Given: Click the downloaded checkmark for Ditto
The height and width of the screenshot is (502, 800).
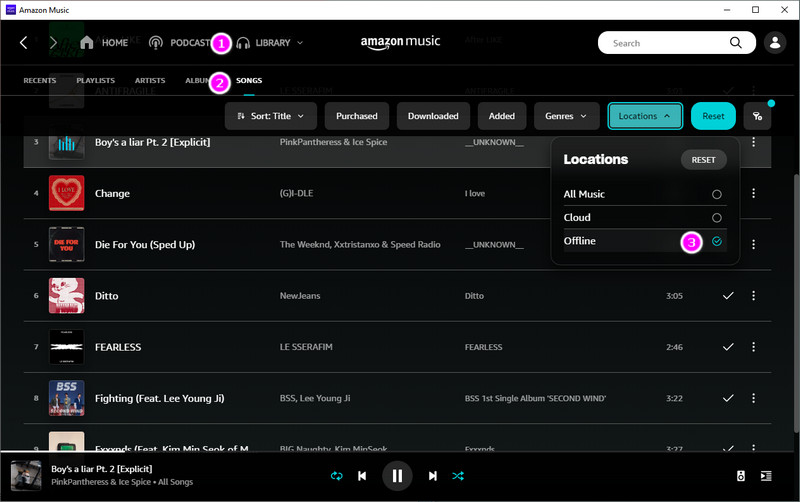Looking at the screenshot, I should [x=728, y=296].
